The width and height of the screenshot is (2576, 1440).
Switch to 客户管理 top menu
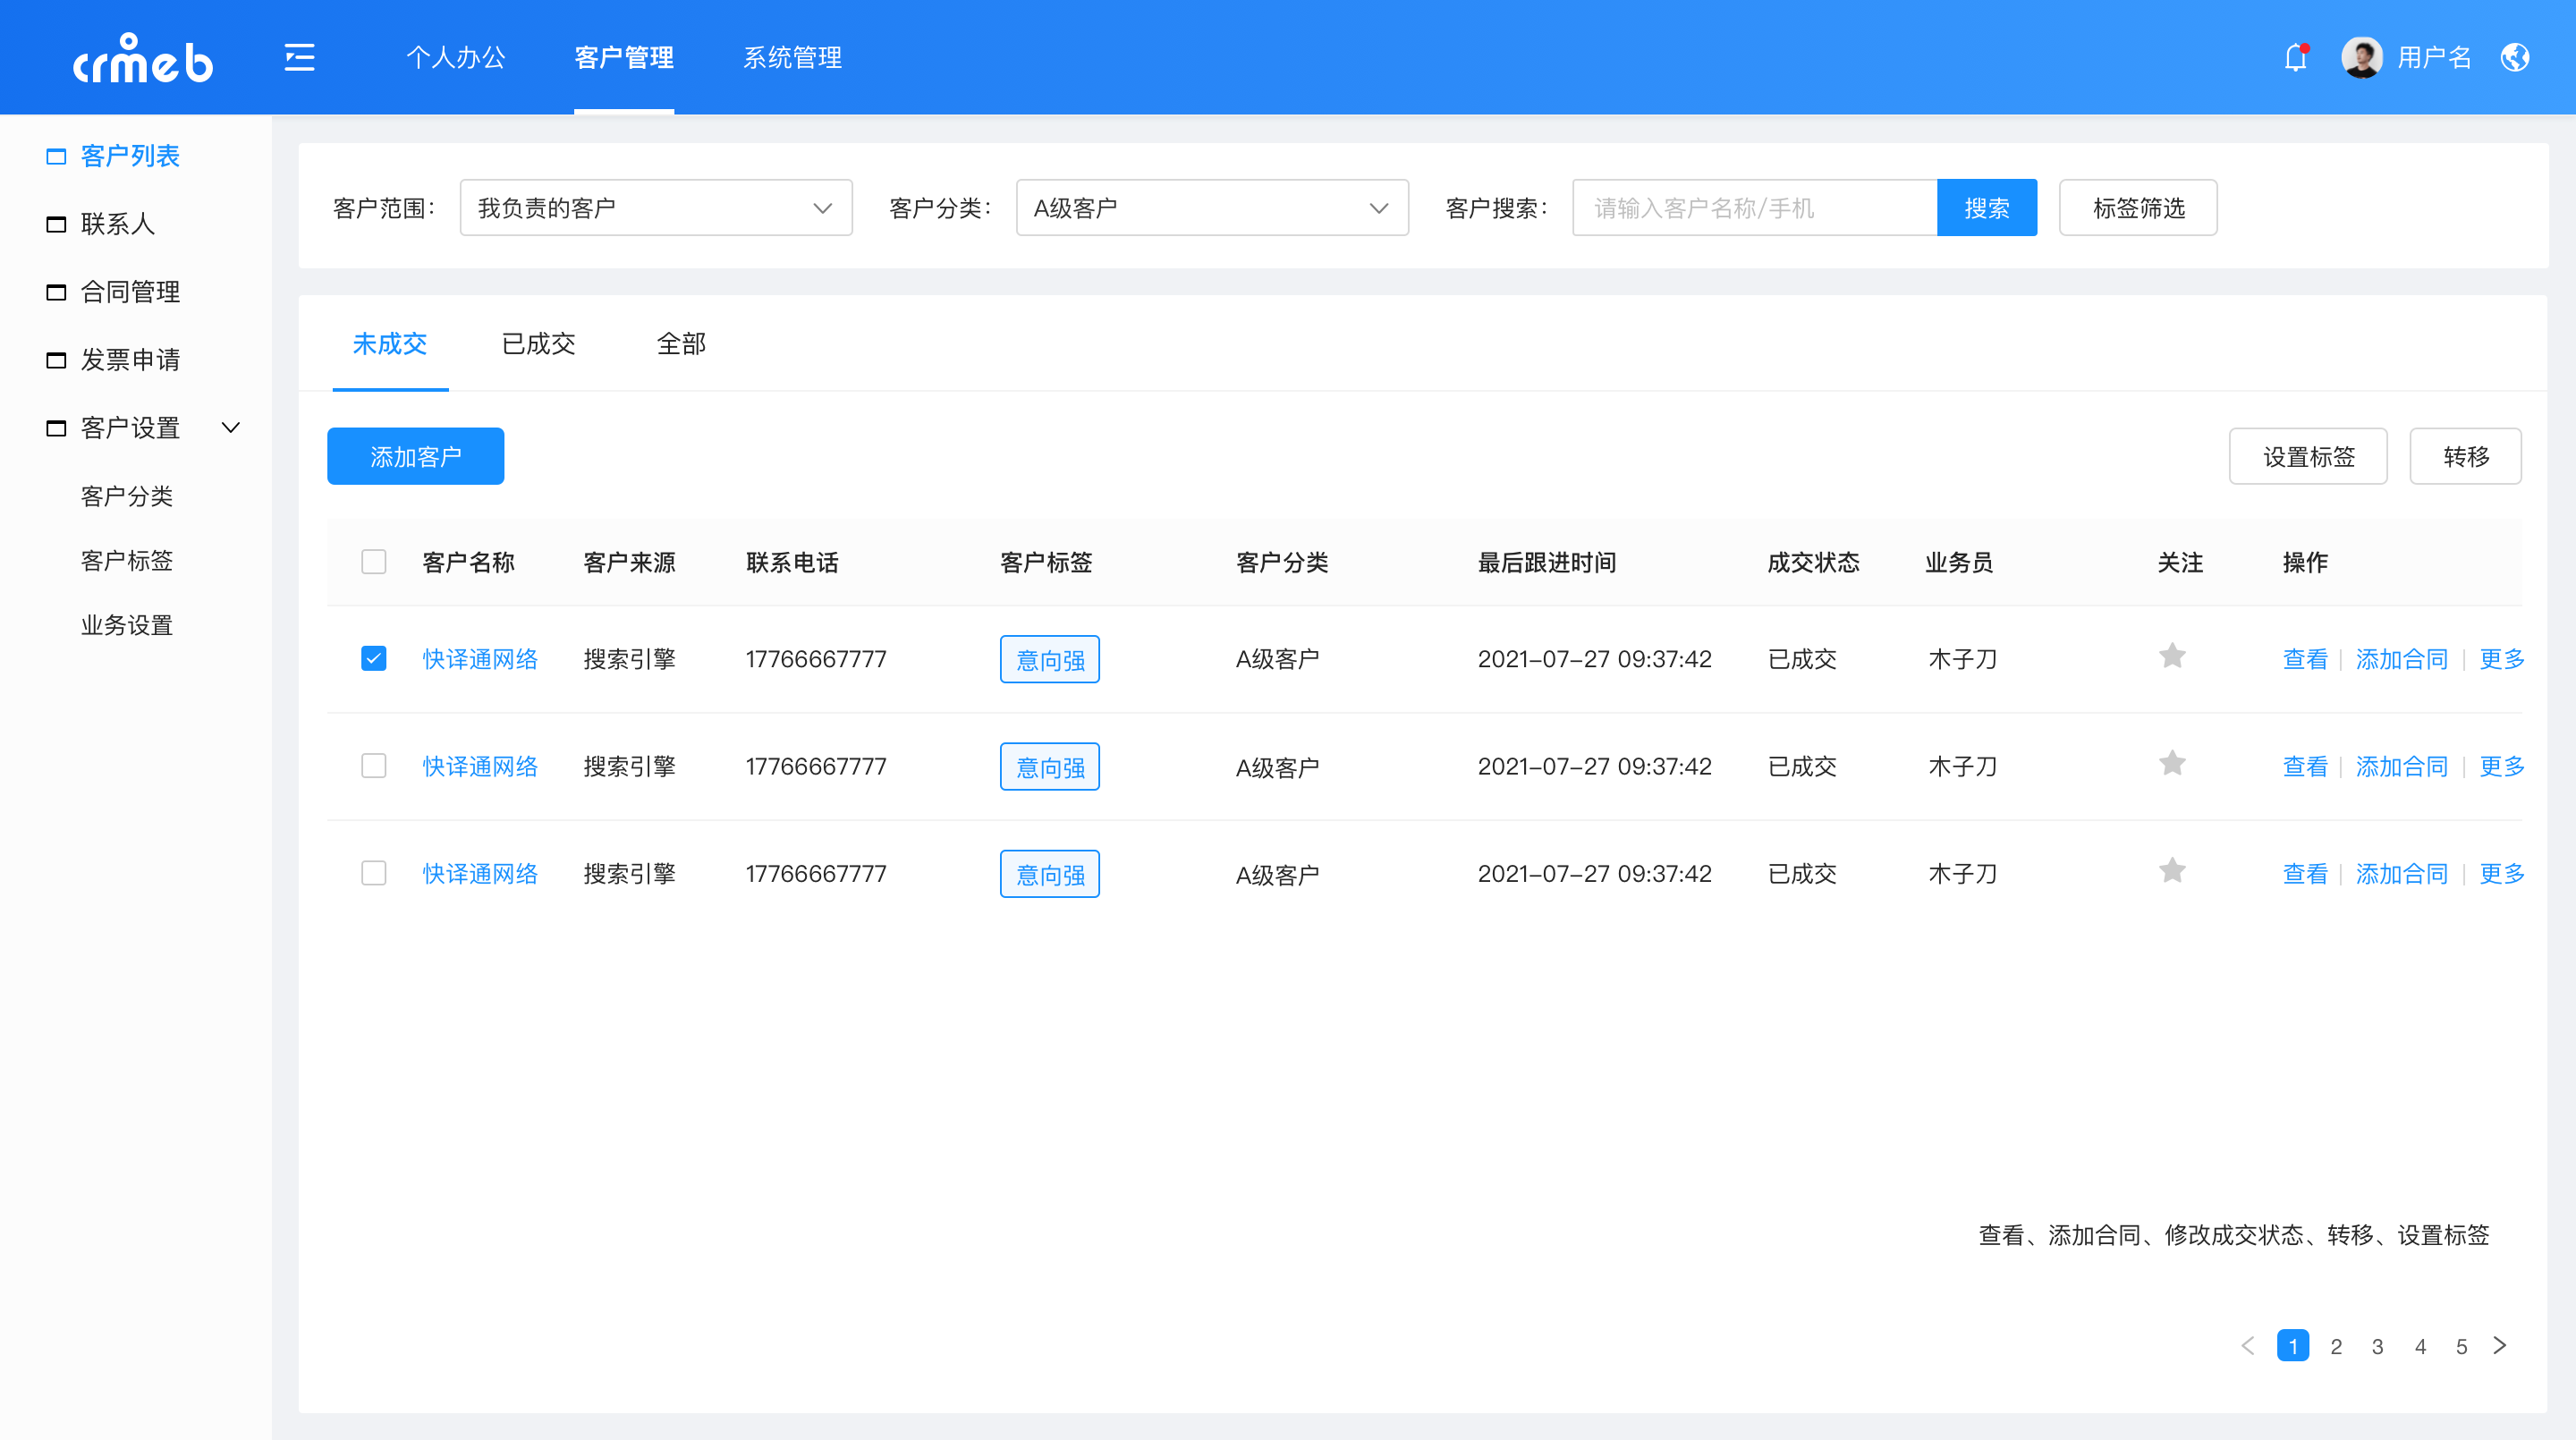pyautogui.click(x=624, y=58)
